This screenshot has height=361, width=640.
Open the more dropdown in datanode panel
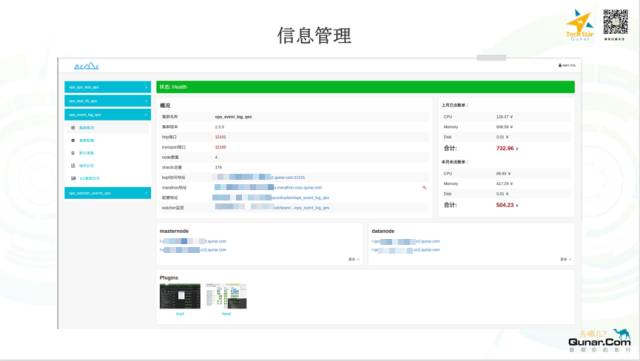point(565,259)
